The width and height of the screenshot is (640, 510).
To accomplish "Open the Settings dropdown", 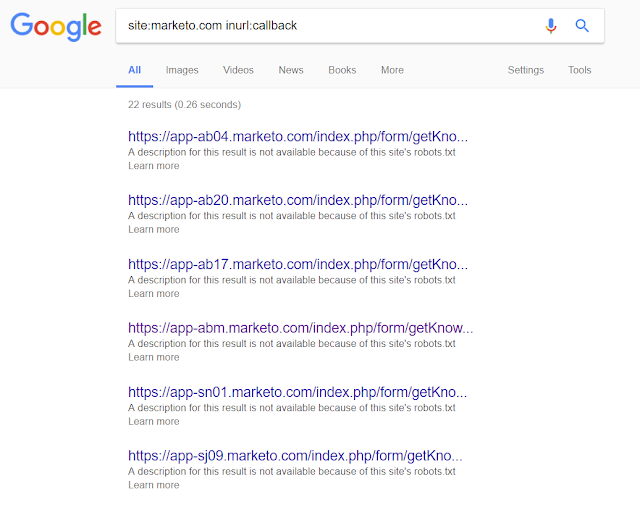I will click(x=525, y=70).
